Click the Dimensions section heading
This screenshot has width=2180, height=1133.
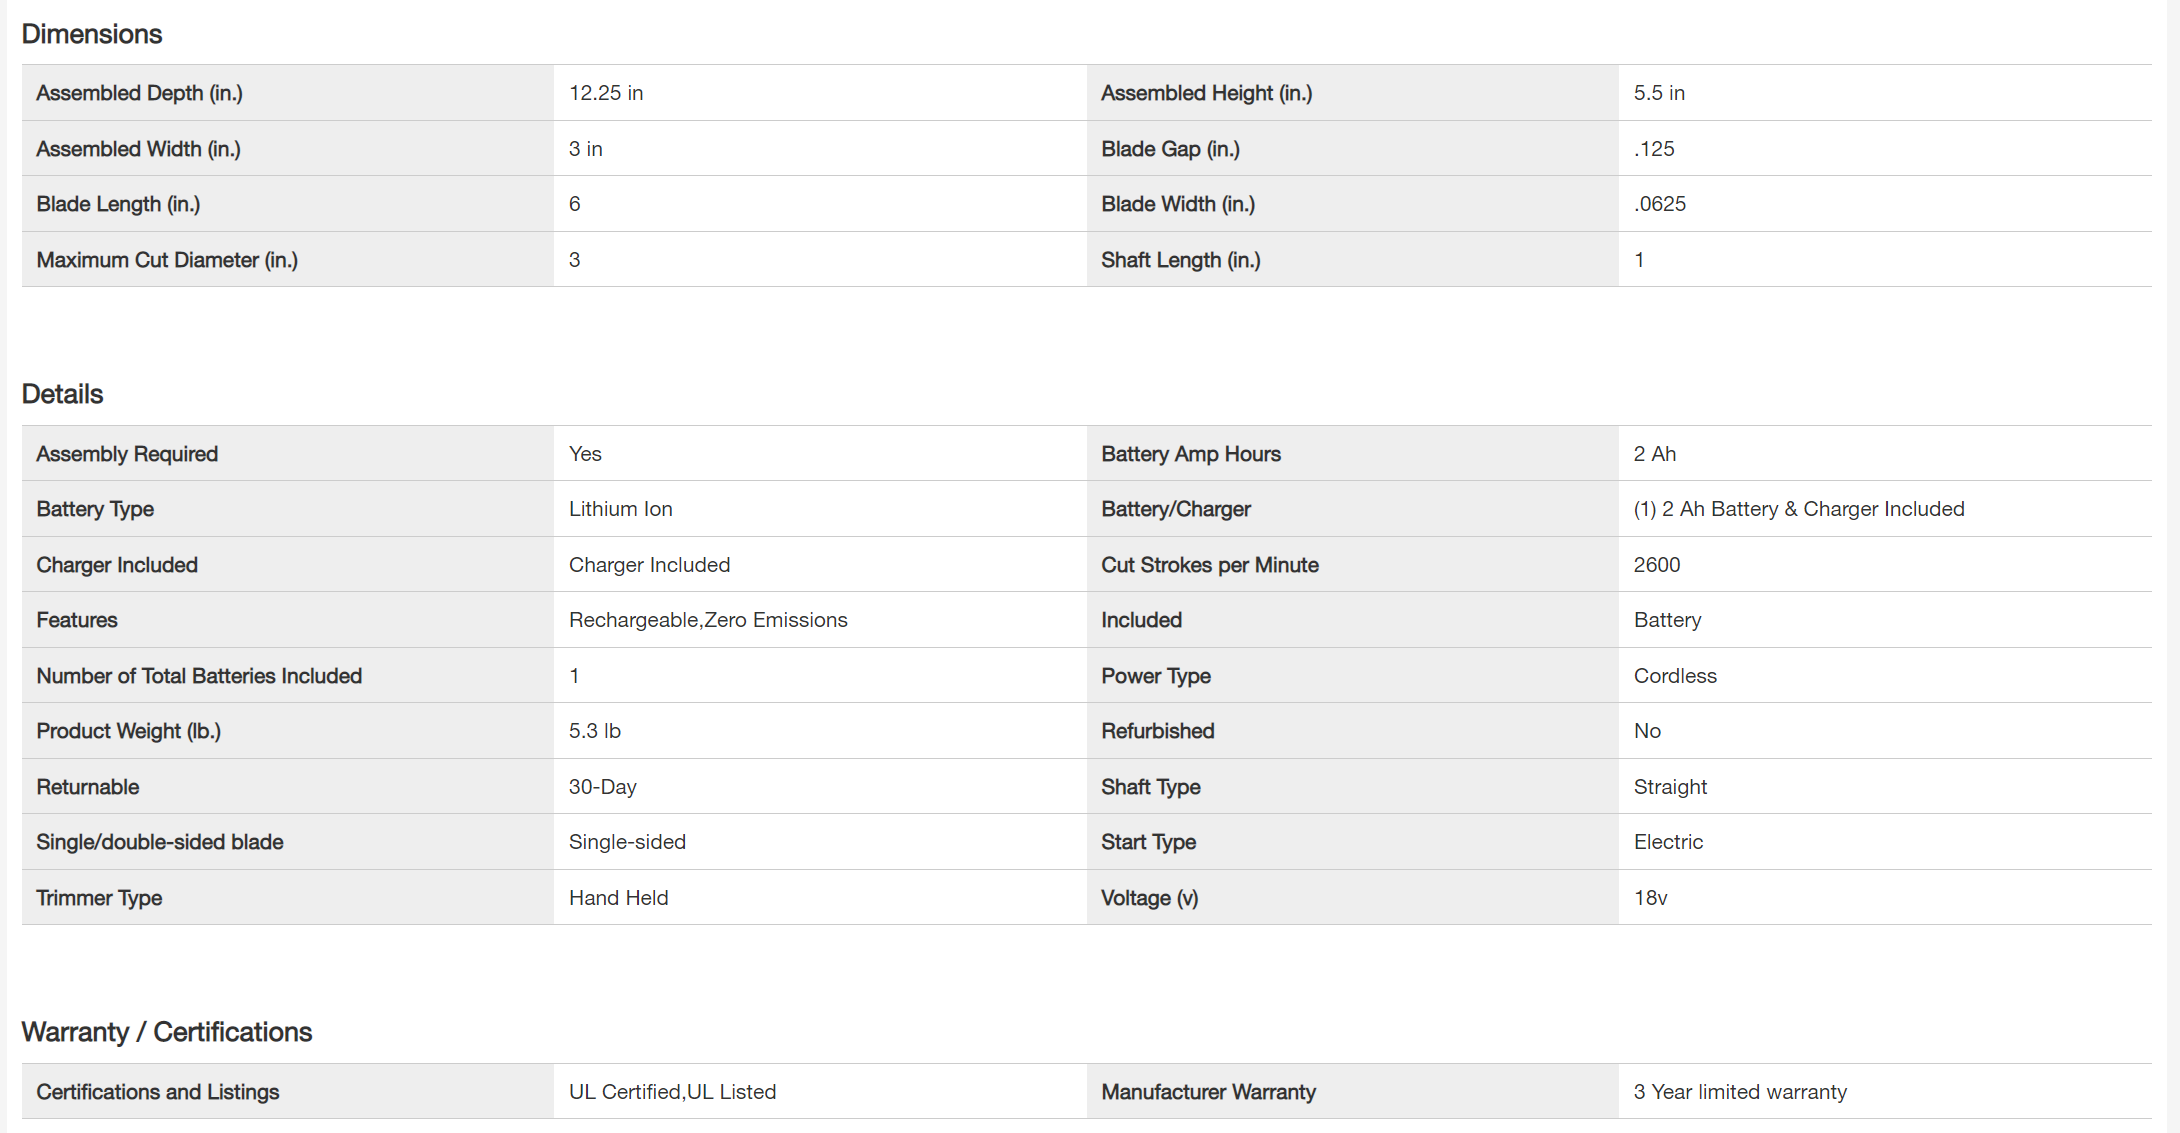92,34
